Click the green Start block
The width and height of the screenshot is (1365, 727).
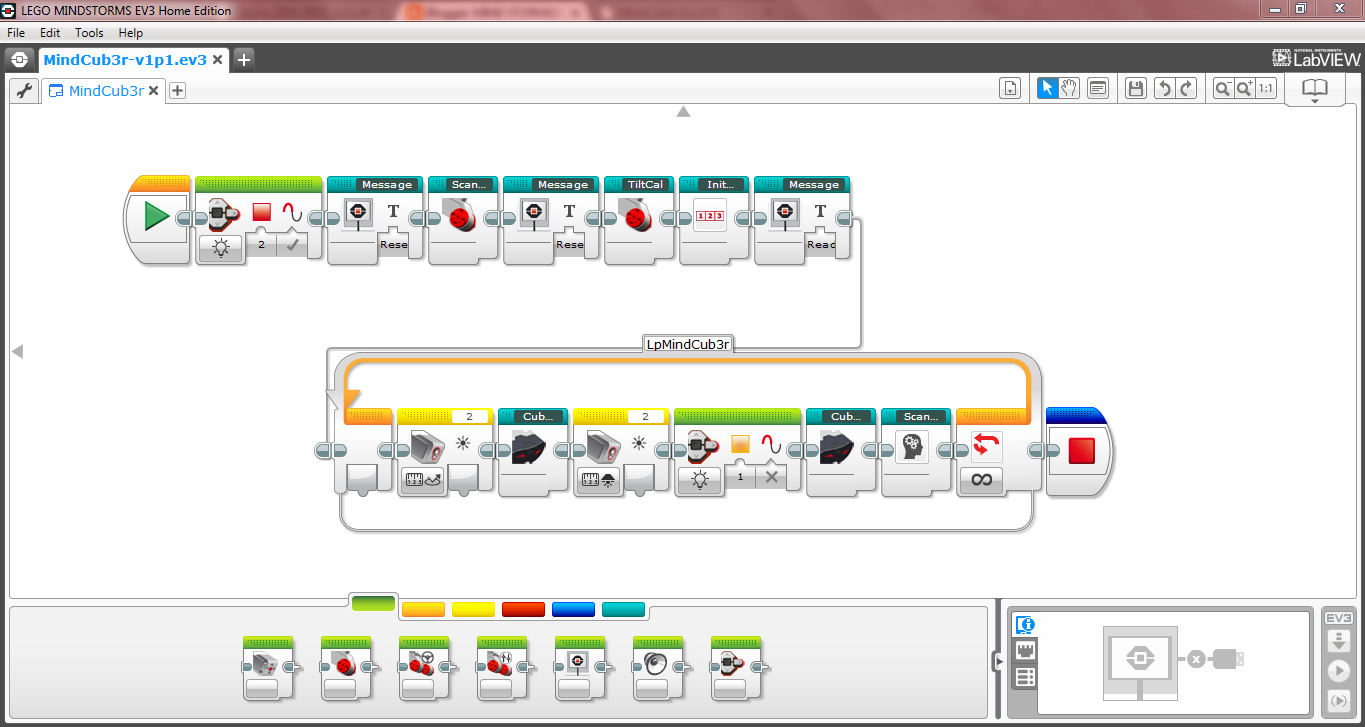pyautogui.click(x=157, y=216)
